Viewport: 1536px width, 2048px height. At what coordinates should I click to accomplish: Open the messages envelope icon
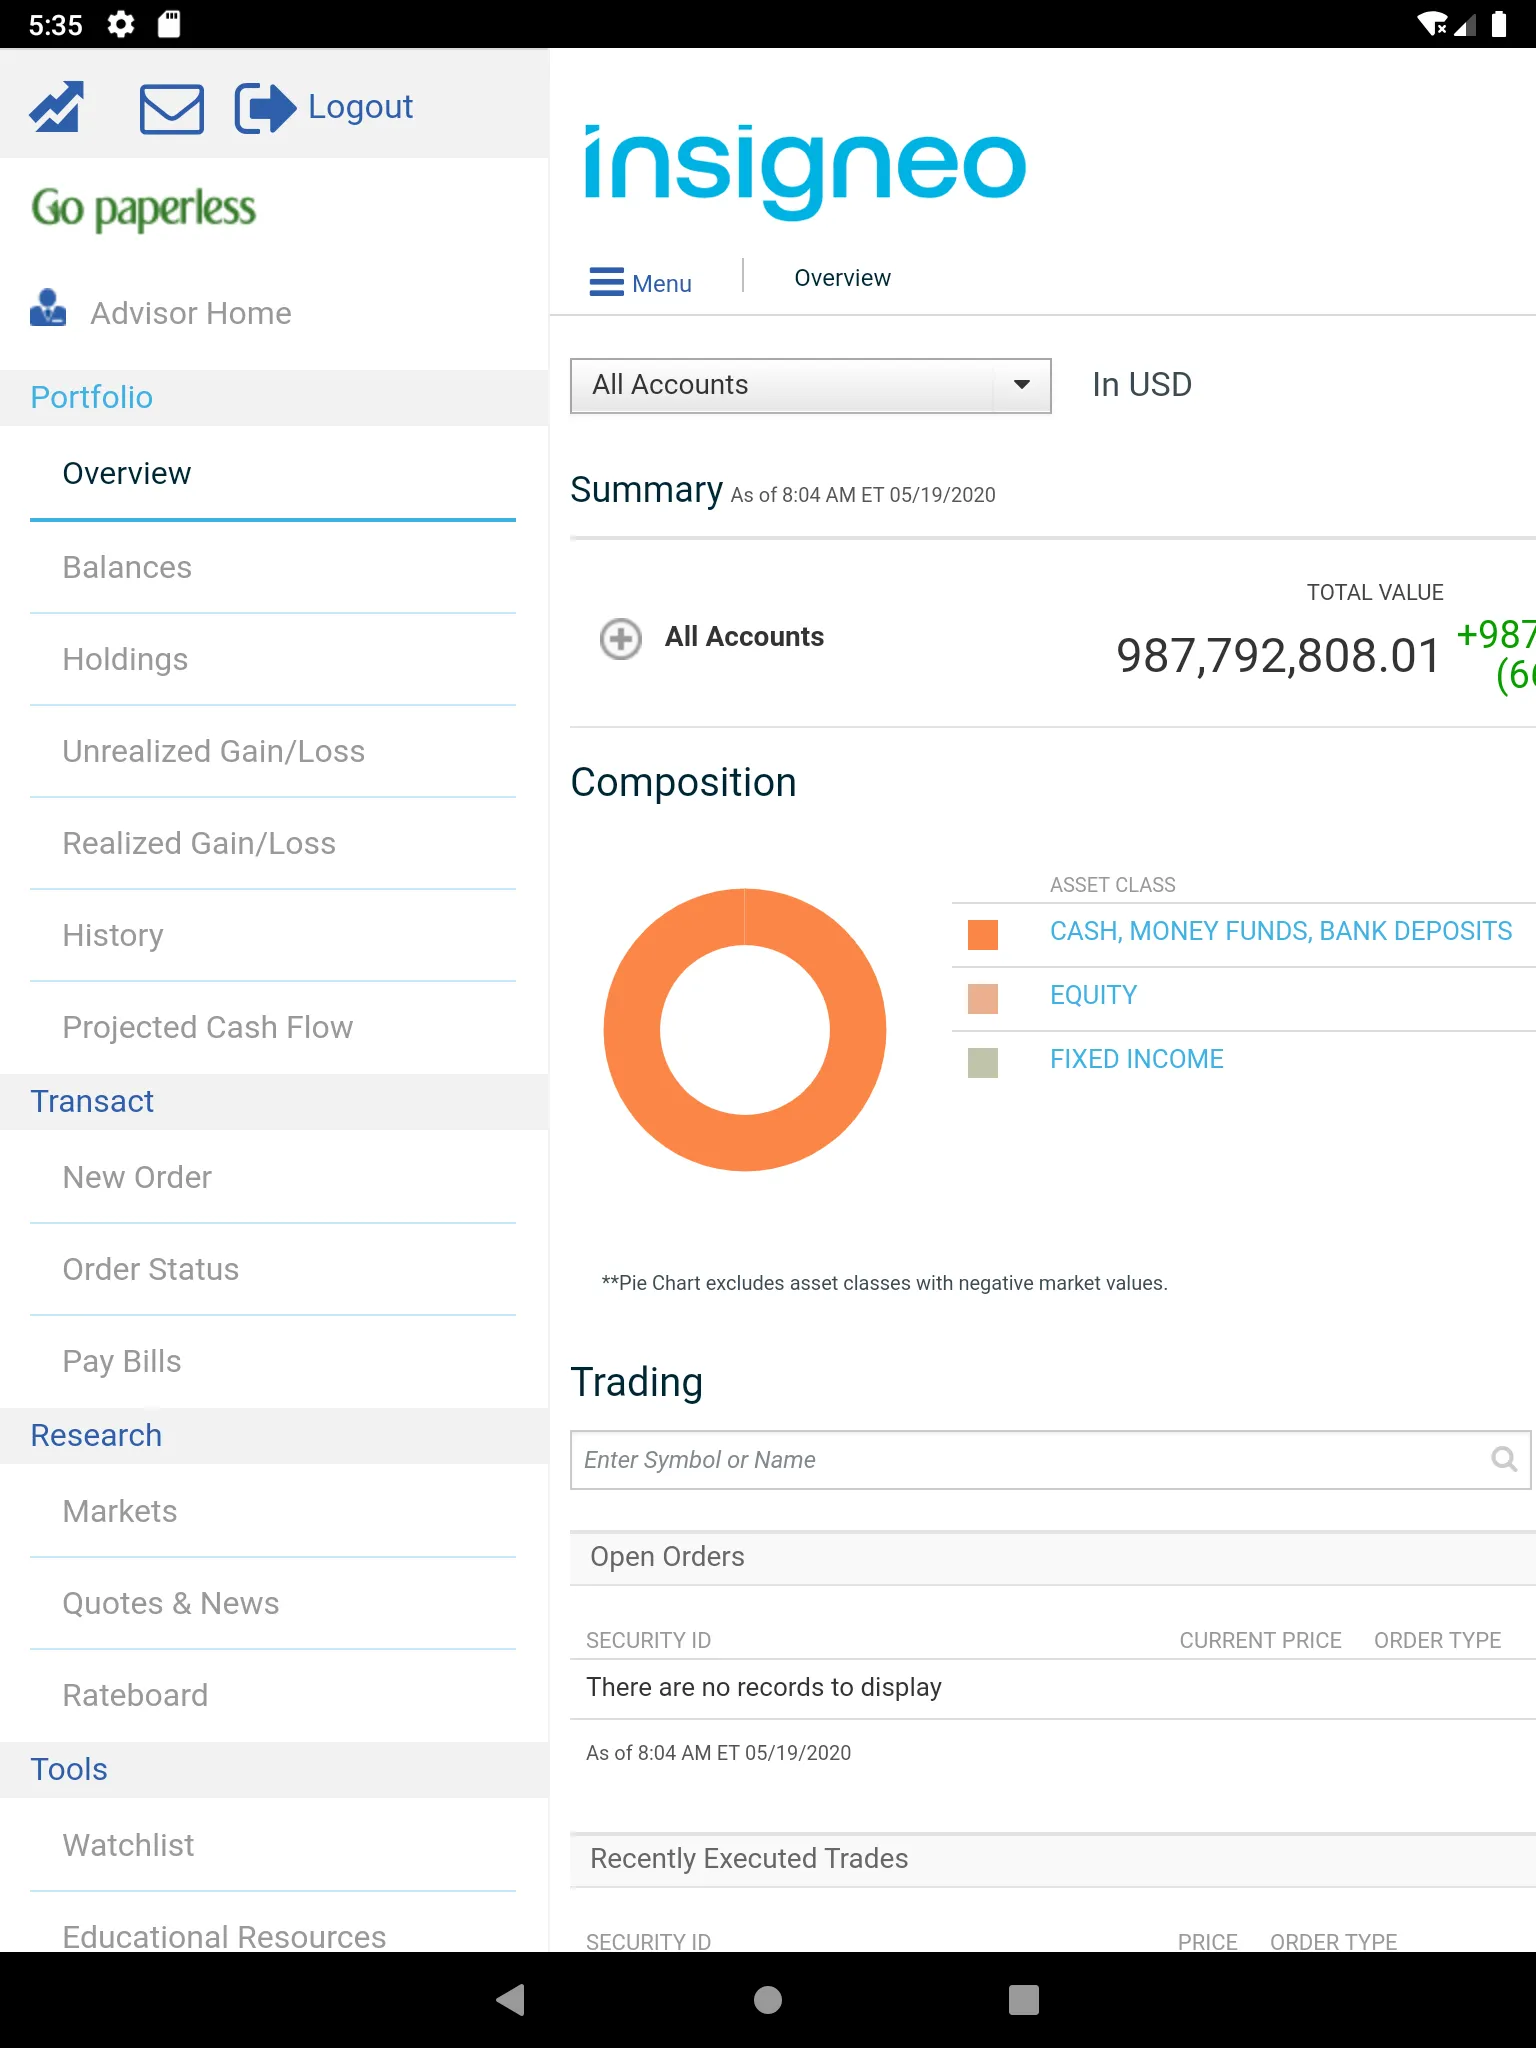[x=172, y=108]
